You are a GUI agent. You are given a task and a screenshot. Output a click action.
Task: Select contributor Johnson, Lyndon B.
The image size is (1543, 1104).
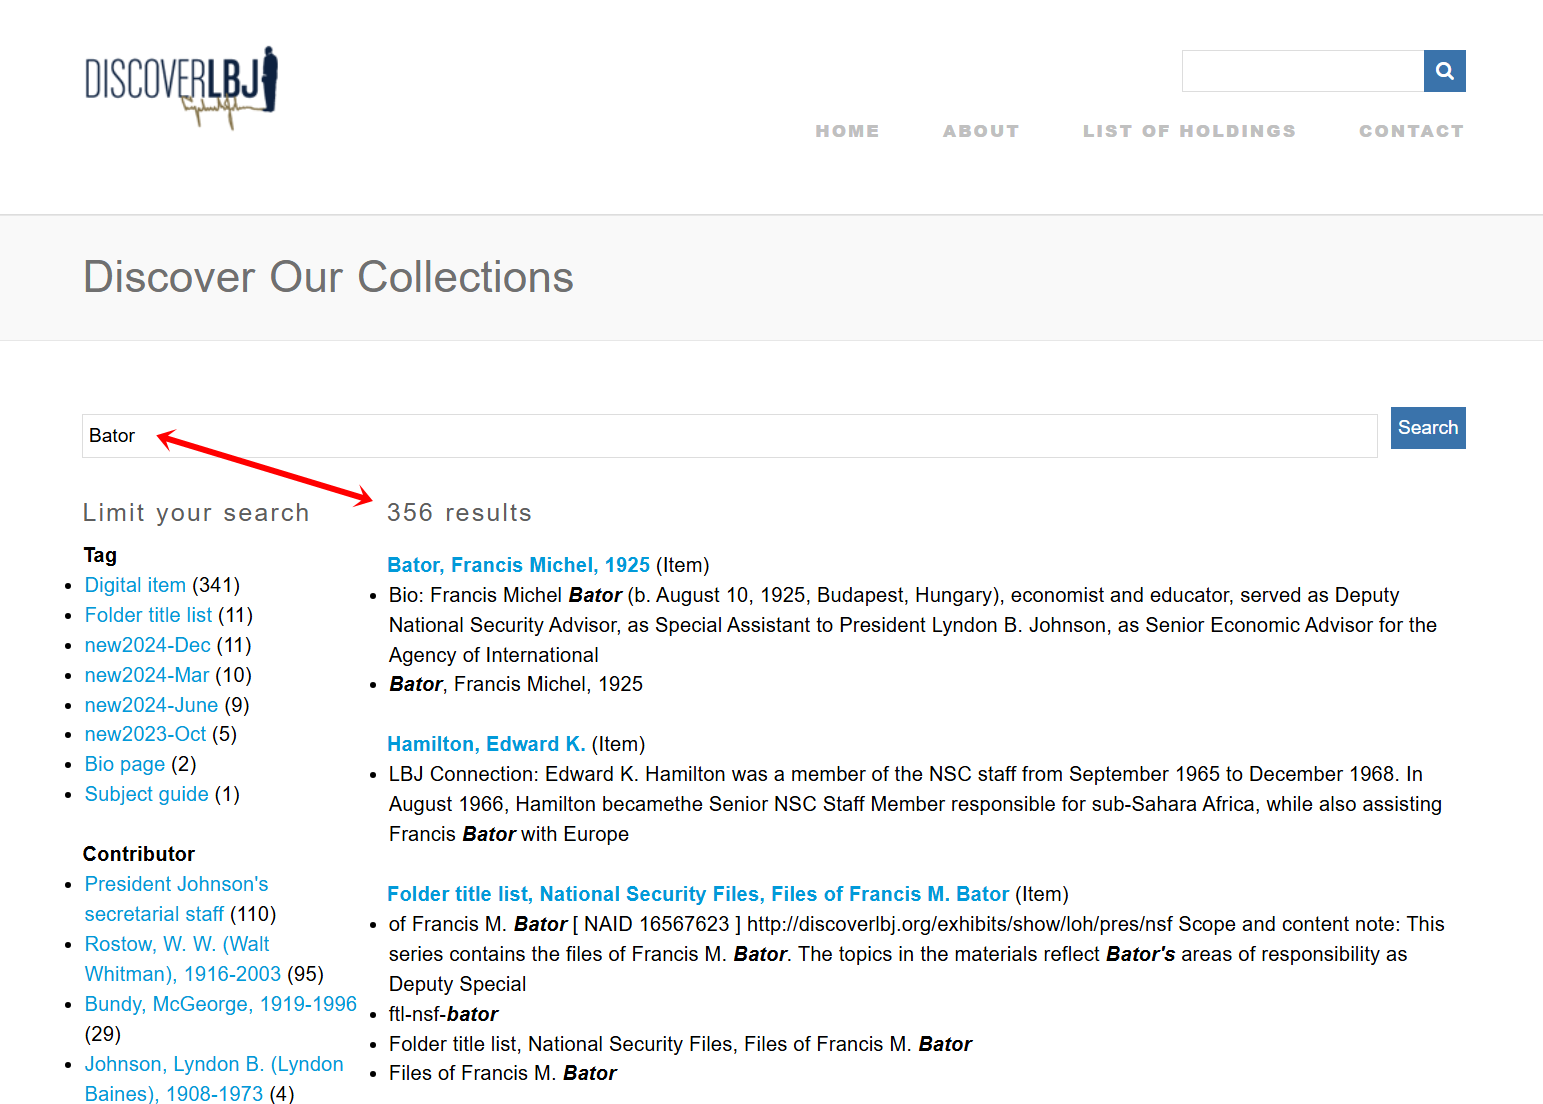(214, 1079)
